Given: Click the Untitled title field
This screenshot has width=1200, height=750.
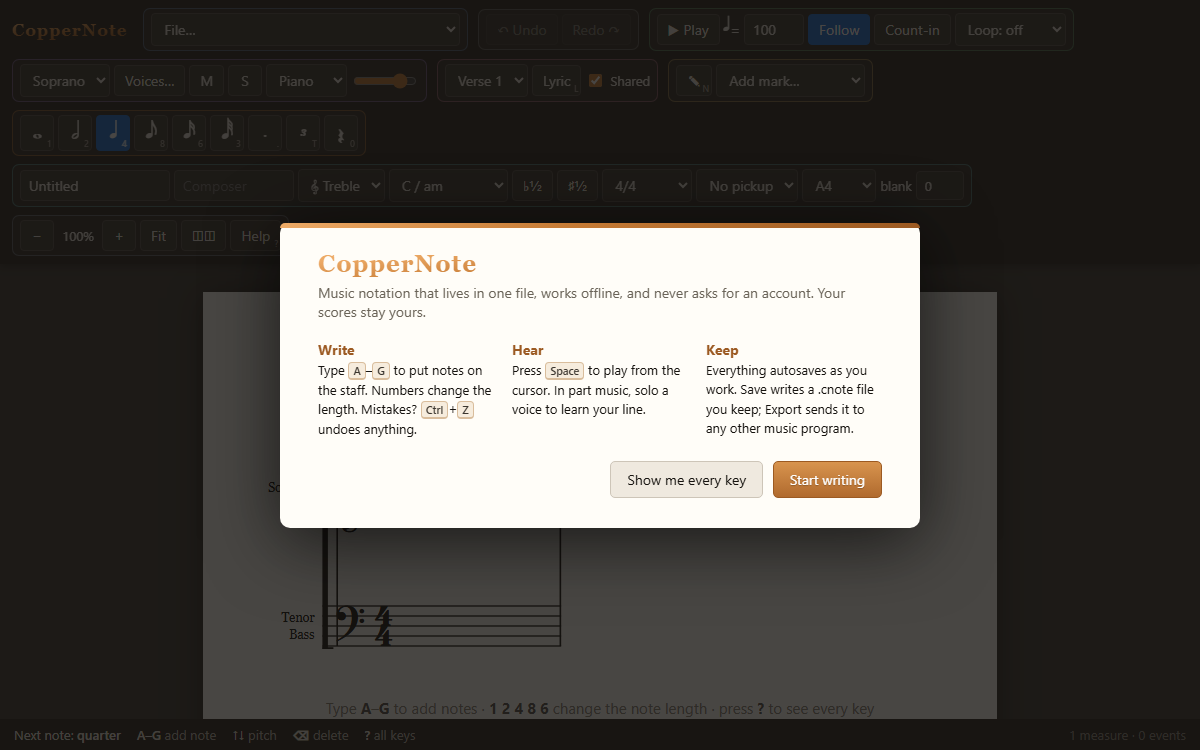Looking at the screenshot, I should click(95, 186).
